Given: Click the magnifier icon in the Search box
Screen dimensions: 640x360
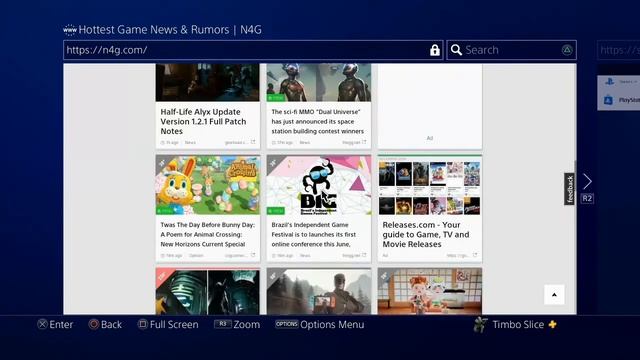Looking at the screenshot, I should (456, 50).
